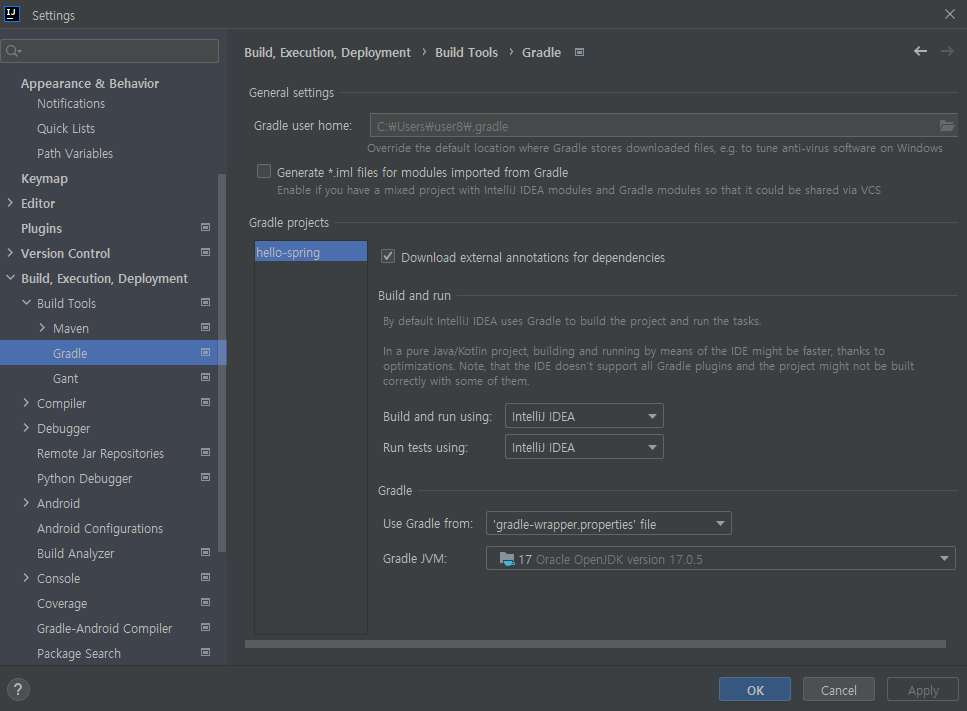Open help with the question mark button
Image resolution: width=967 pixels, height=711 pixels.
18,689
